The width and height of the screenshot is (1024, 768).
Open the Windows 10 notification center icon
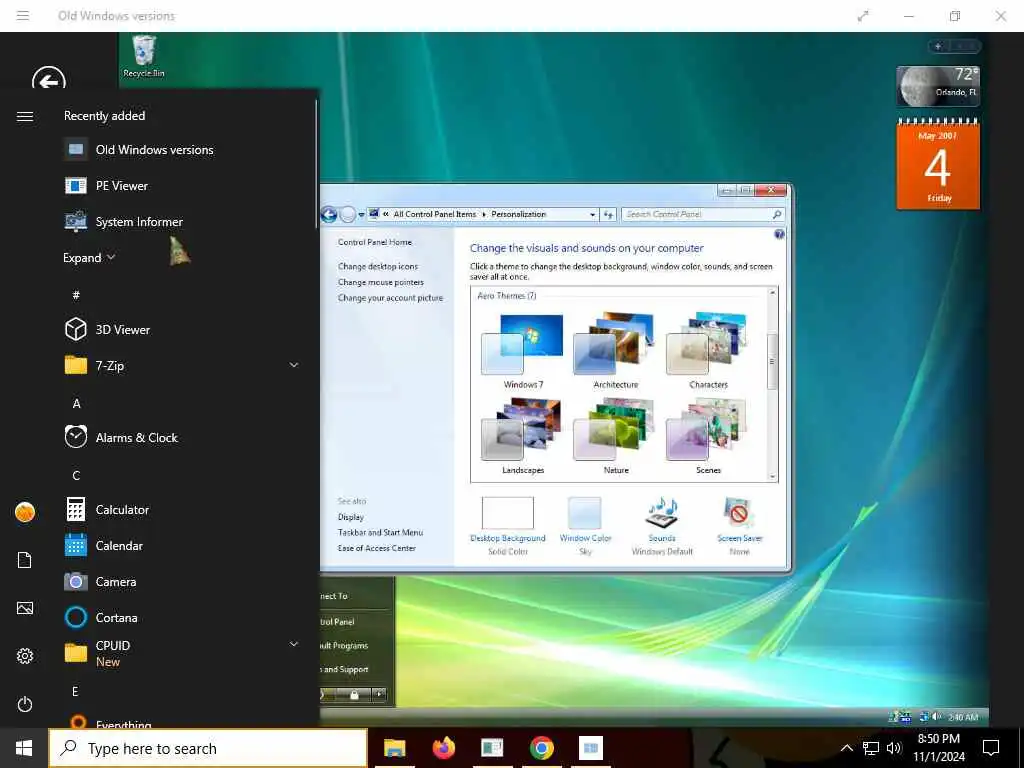pyautogui.click(x=991, y=748)
